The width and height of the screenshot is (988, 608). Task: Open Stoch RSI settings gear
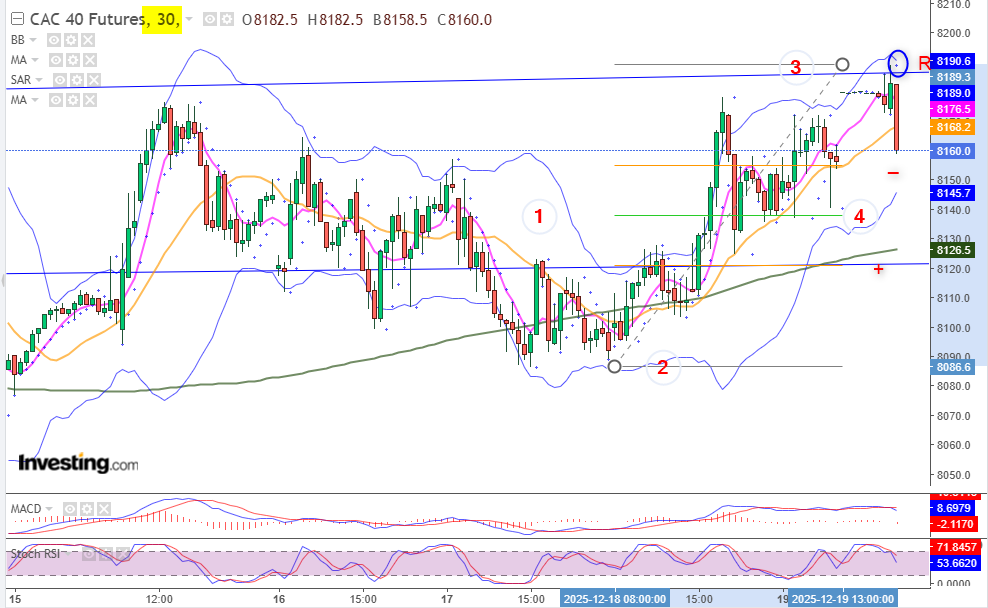point(107,554)
